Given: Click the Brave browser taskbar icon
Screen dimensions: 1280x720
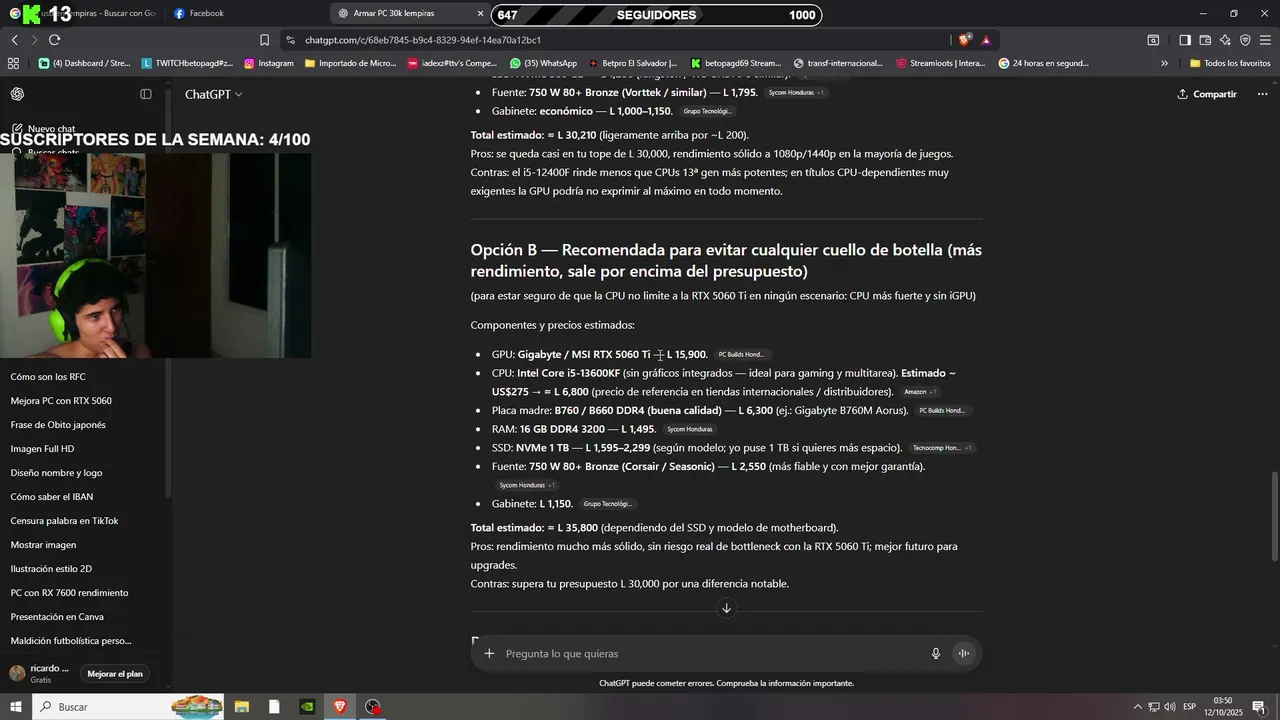Looking at the screenshot, I should [x=340, y=707].
